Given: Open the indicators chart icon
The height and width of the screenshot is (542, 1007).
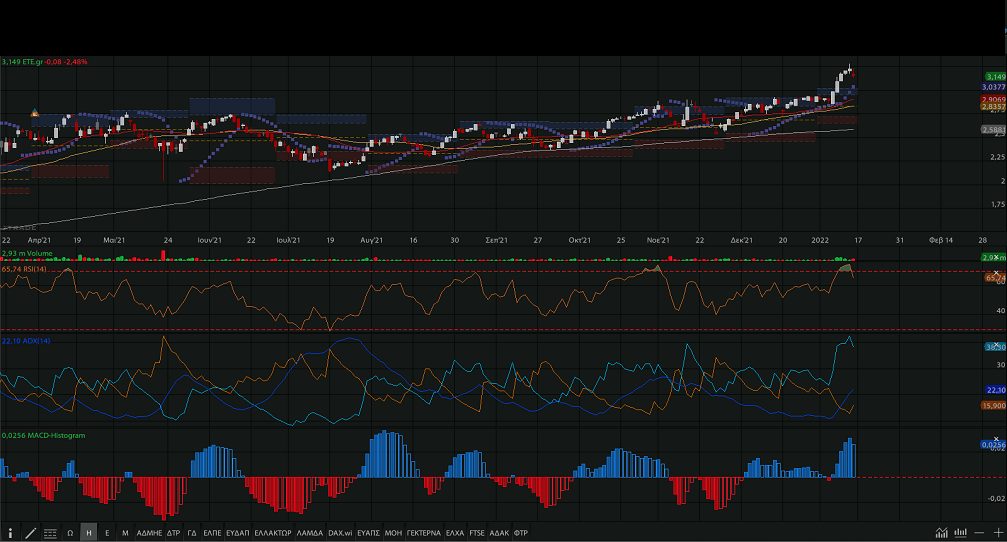Looking at the screenshot, I should [942, 532].
